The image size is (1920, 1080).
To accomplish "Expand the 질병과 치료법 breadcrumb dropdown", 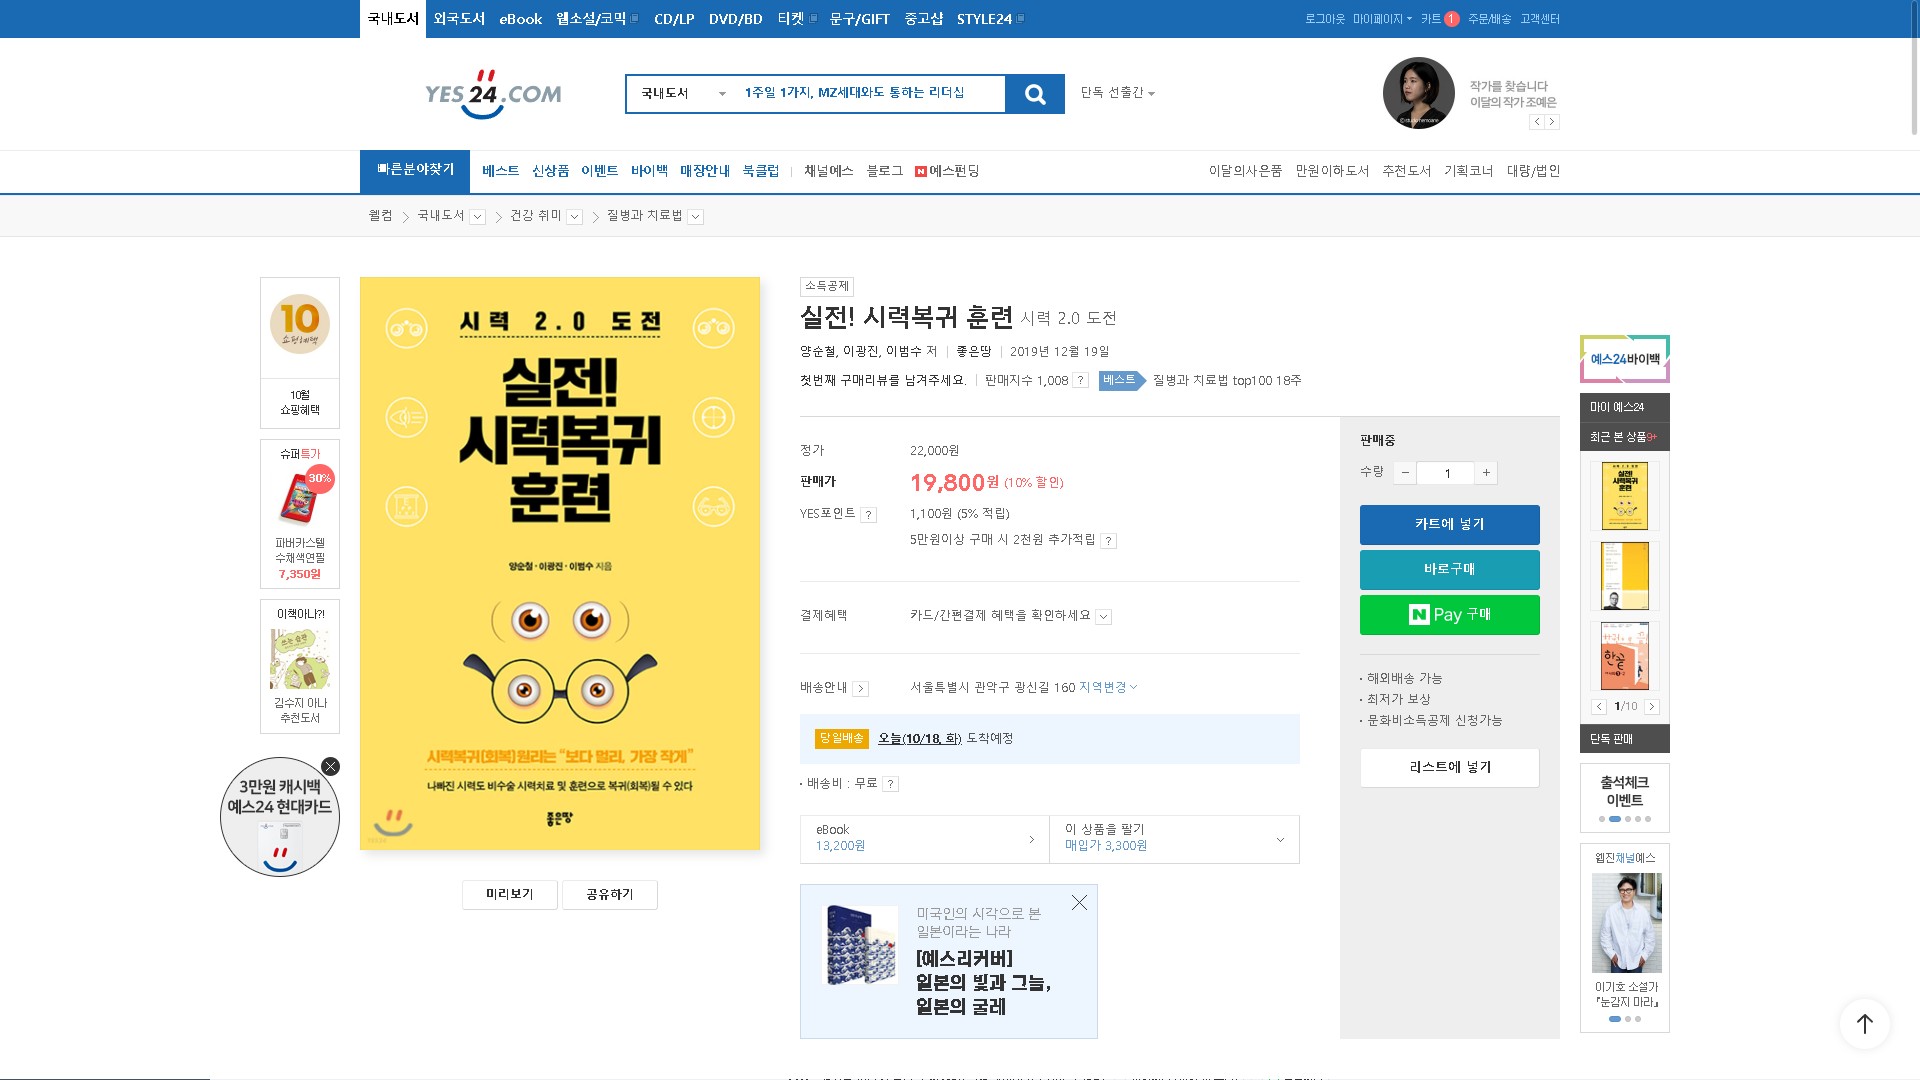I will click(x=696, y=217).
